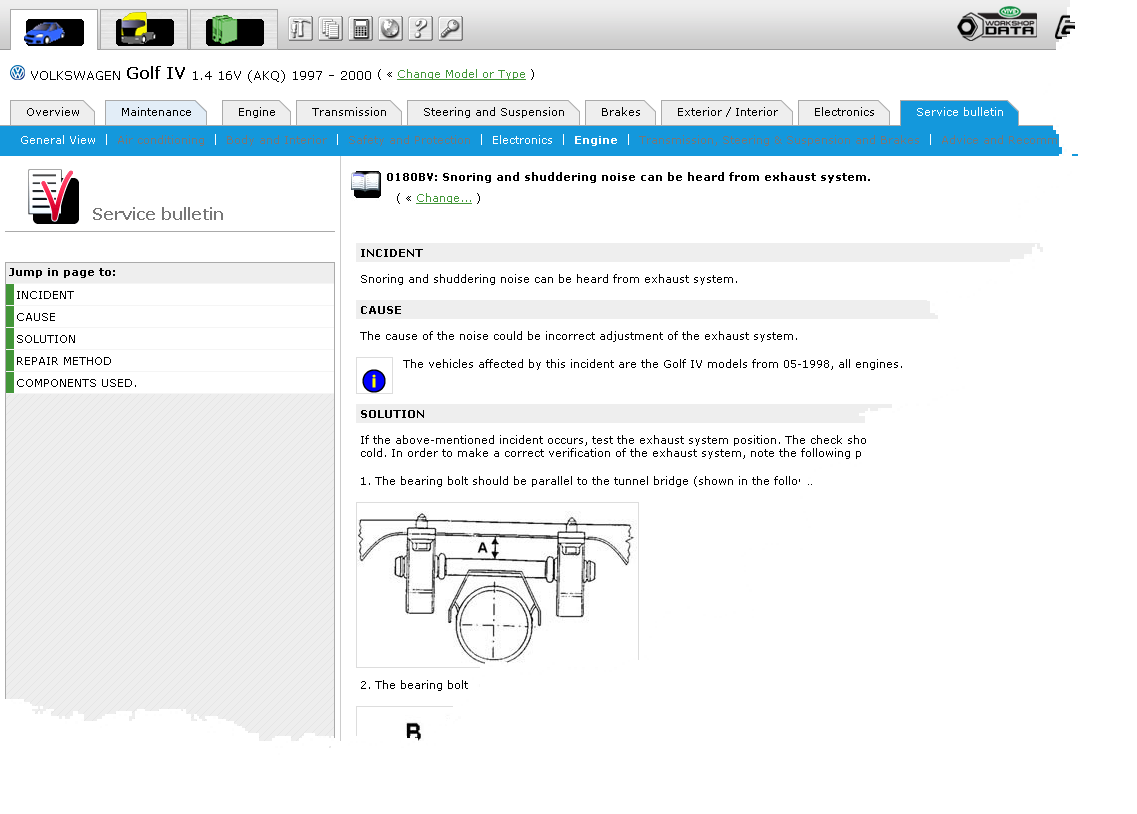1137x814 pixels.
Task: Click the globe language icon
Action: pyautogui.click(x=390, y=29)
